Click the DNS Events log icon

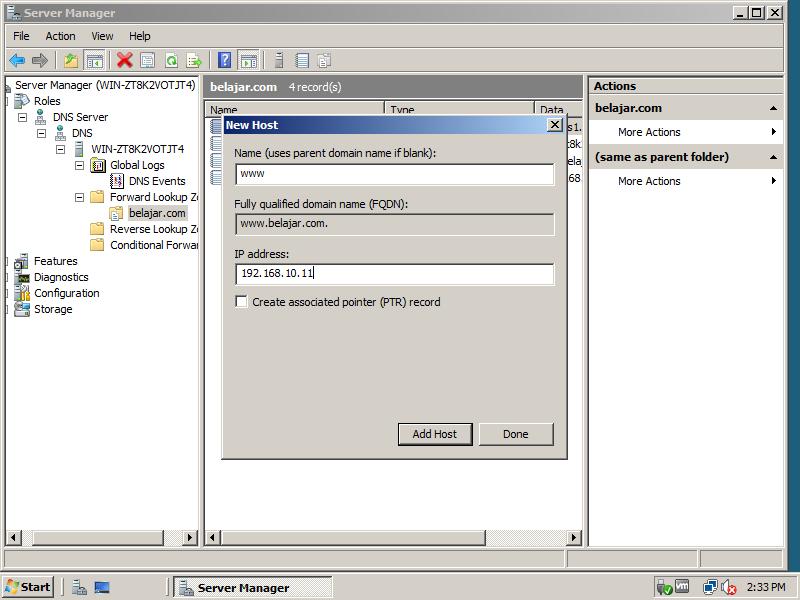point(117,181)
